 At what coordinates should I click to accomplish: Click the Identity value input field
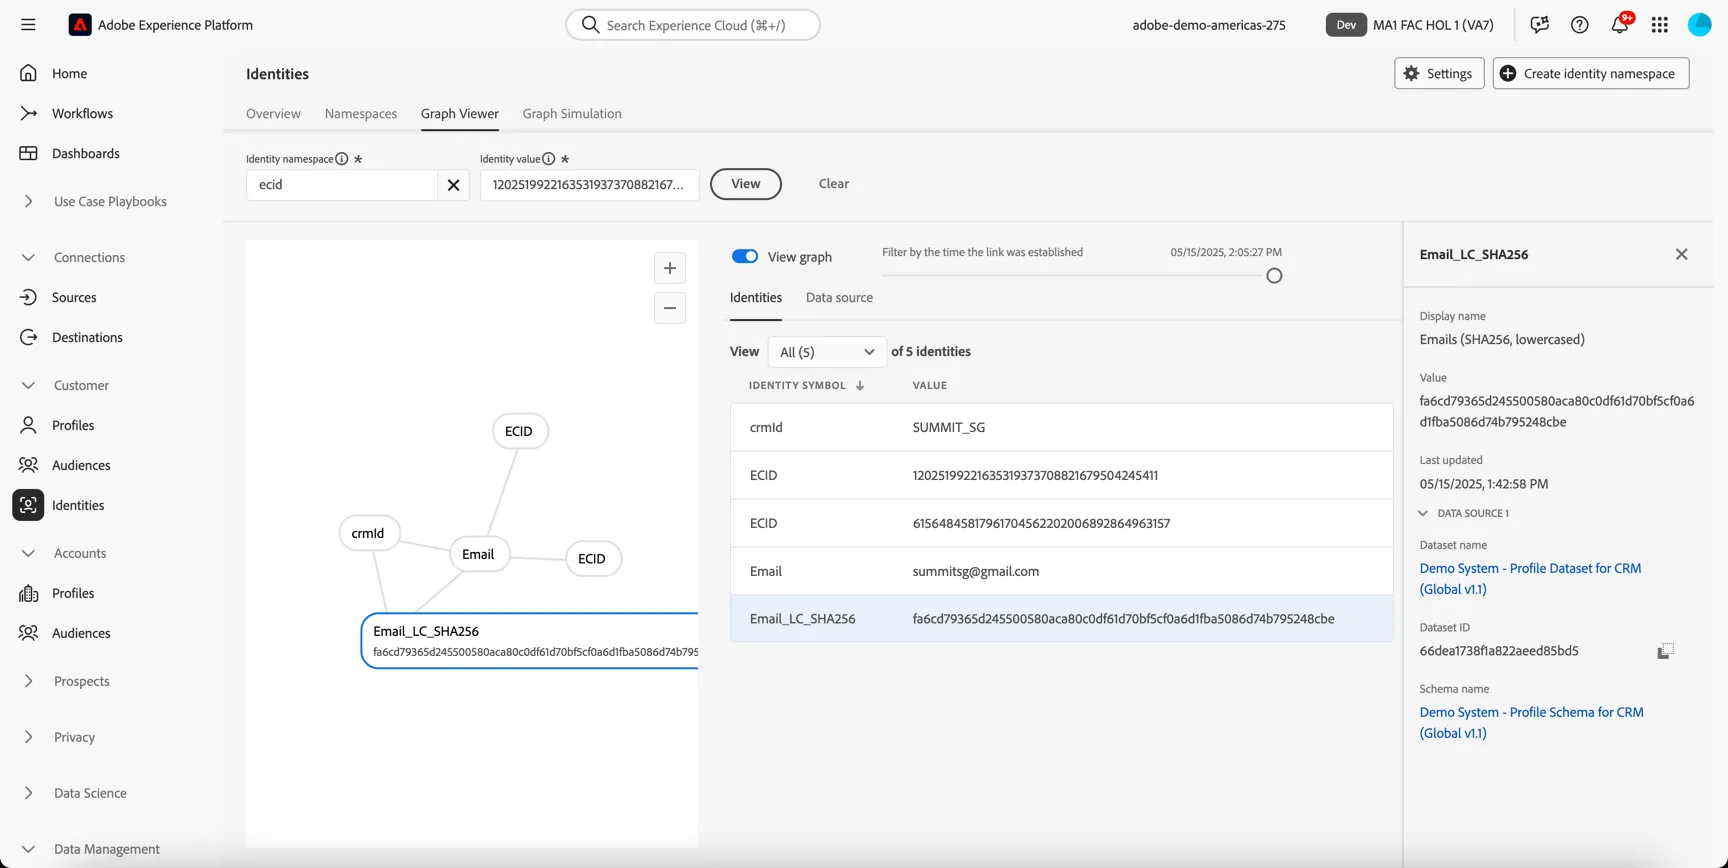point(589,185)
